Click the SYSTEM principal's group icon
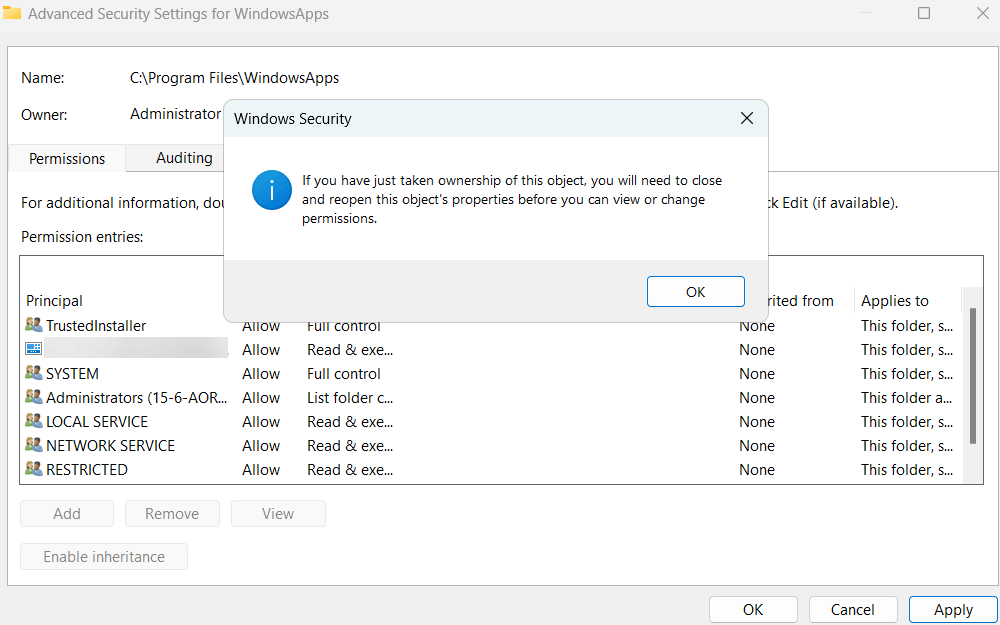 [34, 373]
